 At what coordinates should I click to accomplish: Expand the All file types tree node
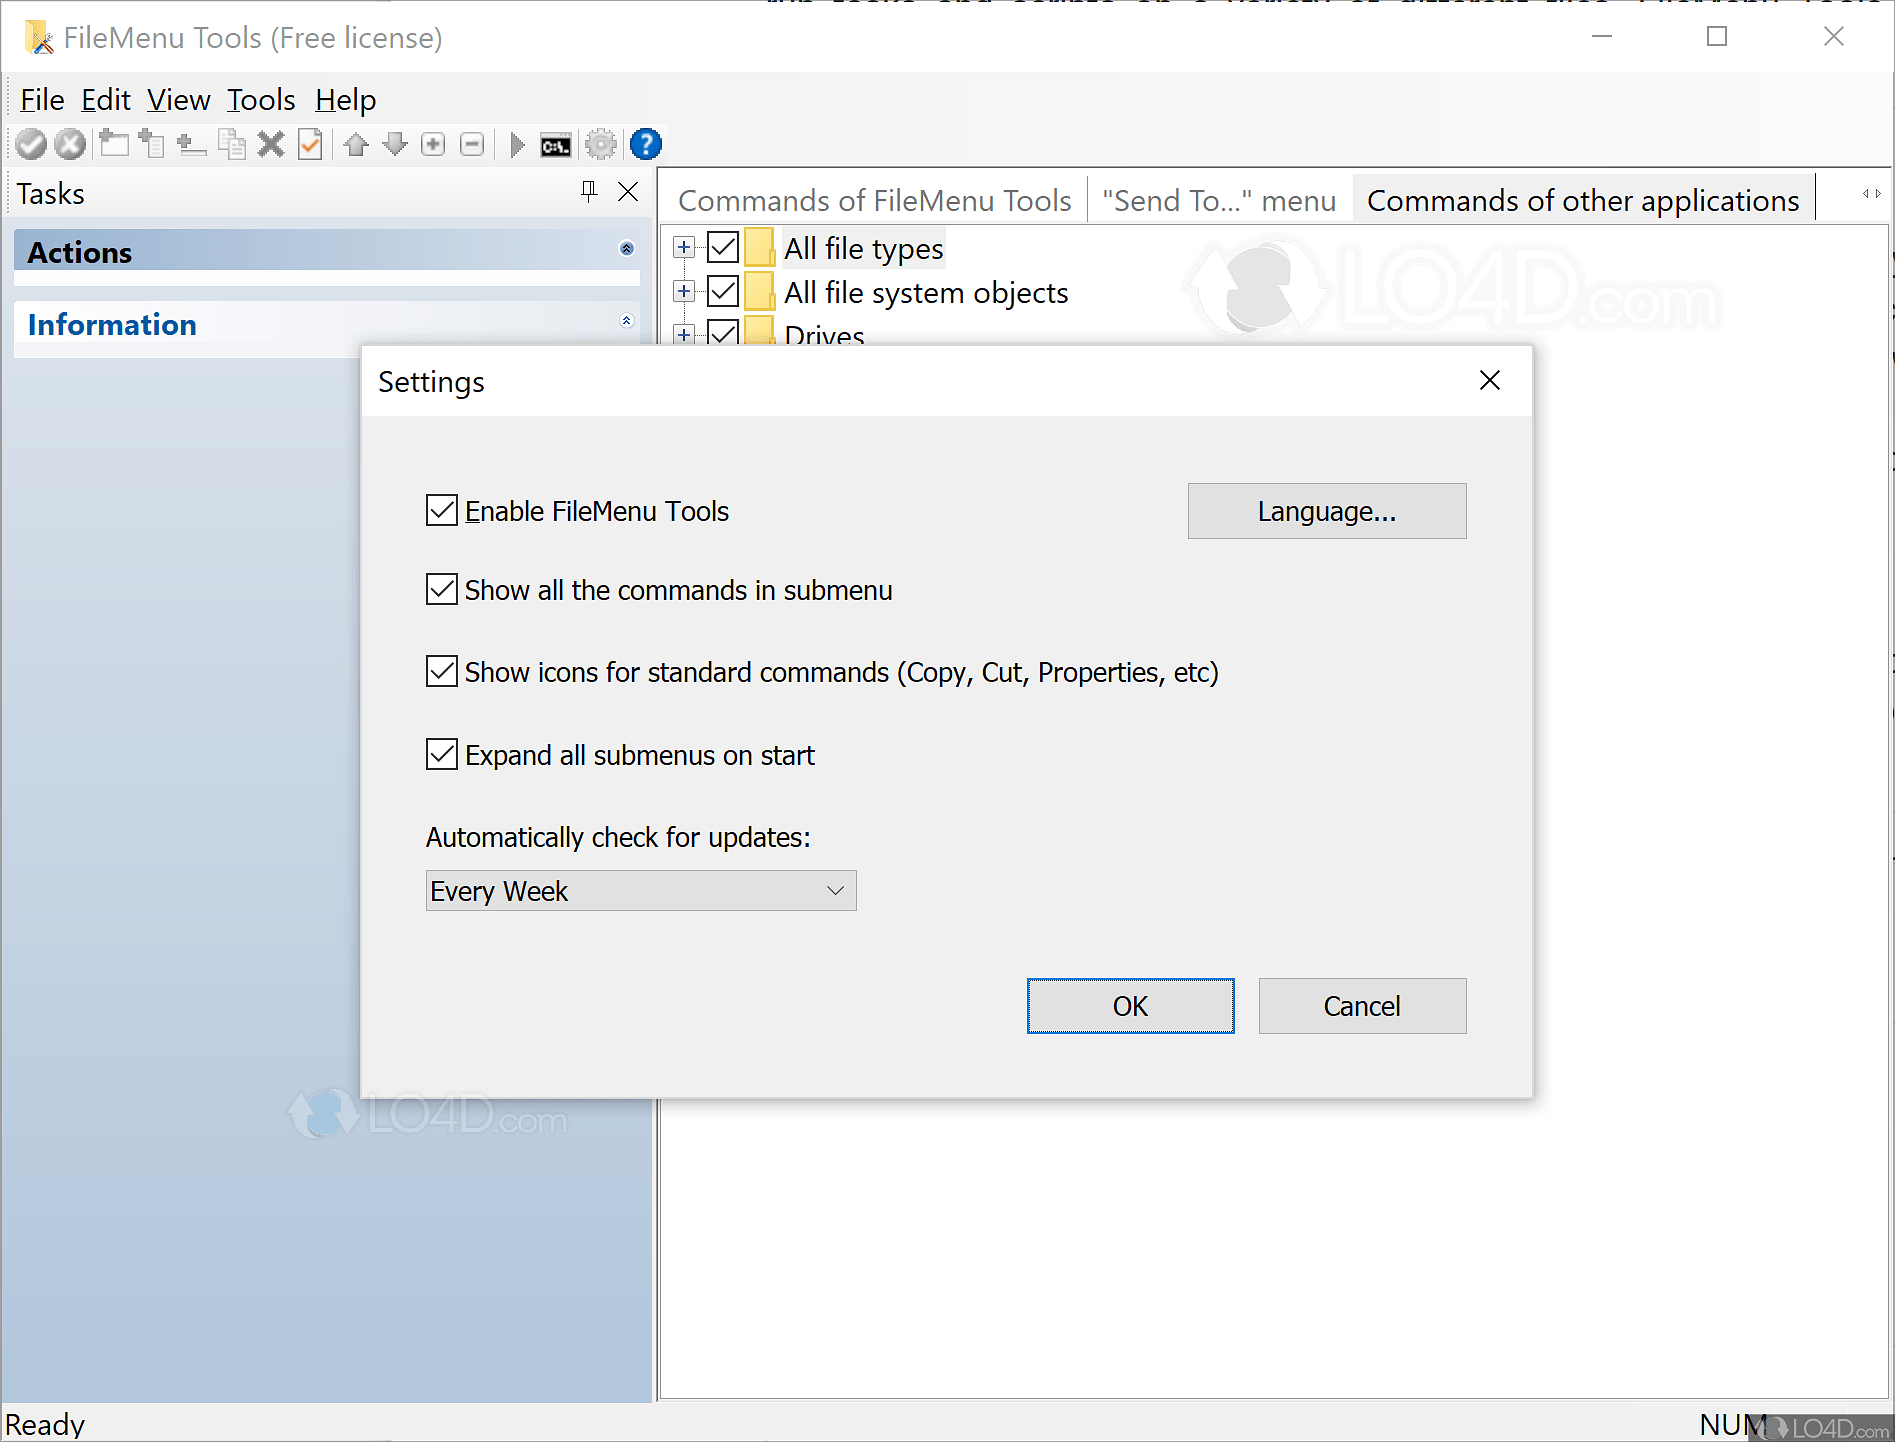pyautogui.click(x=683, y=247)
